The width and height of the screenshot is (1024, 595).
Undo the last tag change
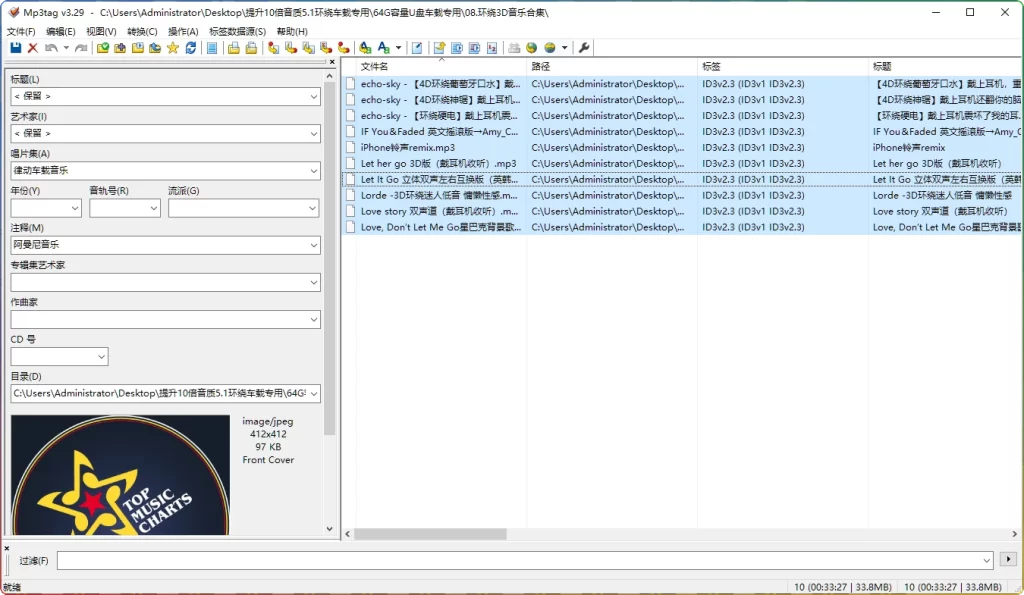click(x=51, y=47)
